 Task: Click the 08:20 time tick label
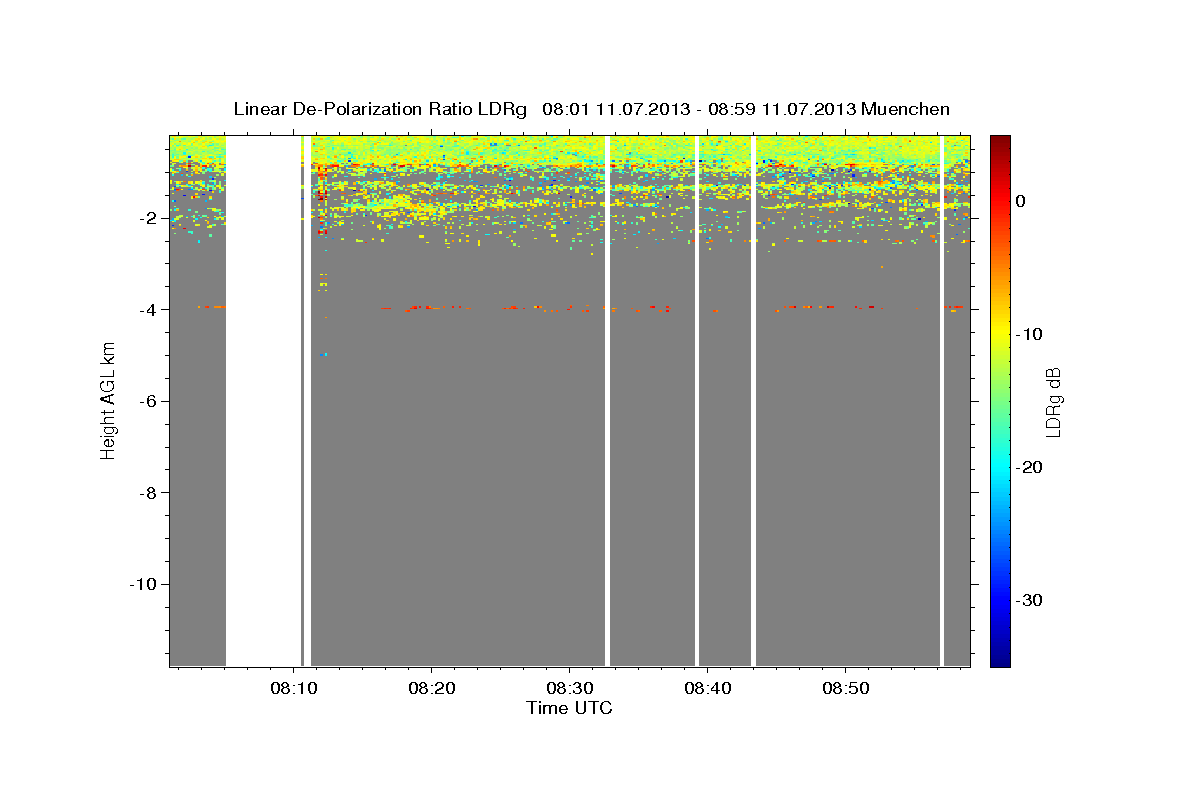pyautogui.click(x=431, y=688)
